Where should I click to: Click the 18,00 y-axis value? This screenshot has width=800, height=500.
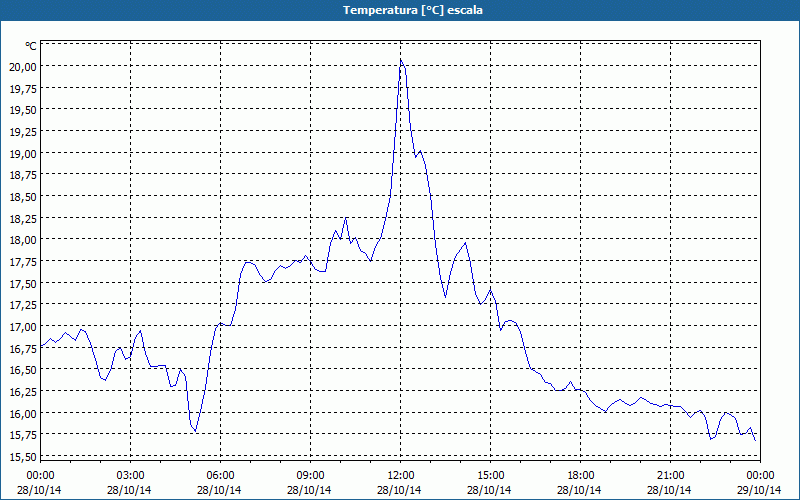pyautogui.click(x=23, y=240)
